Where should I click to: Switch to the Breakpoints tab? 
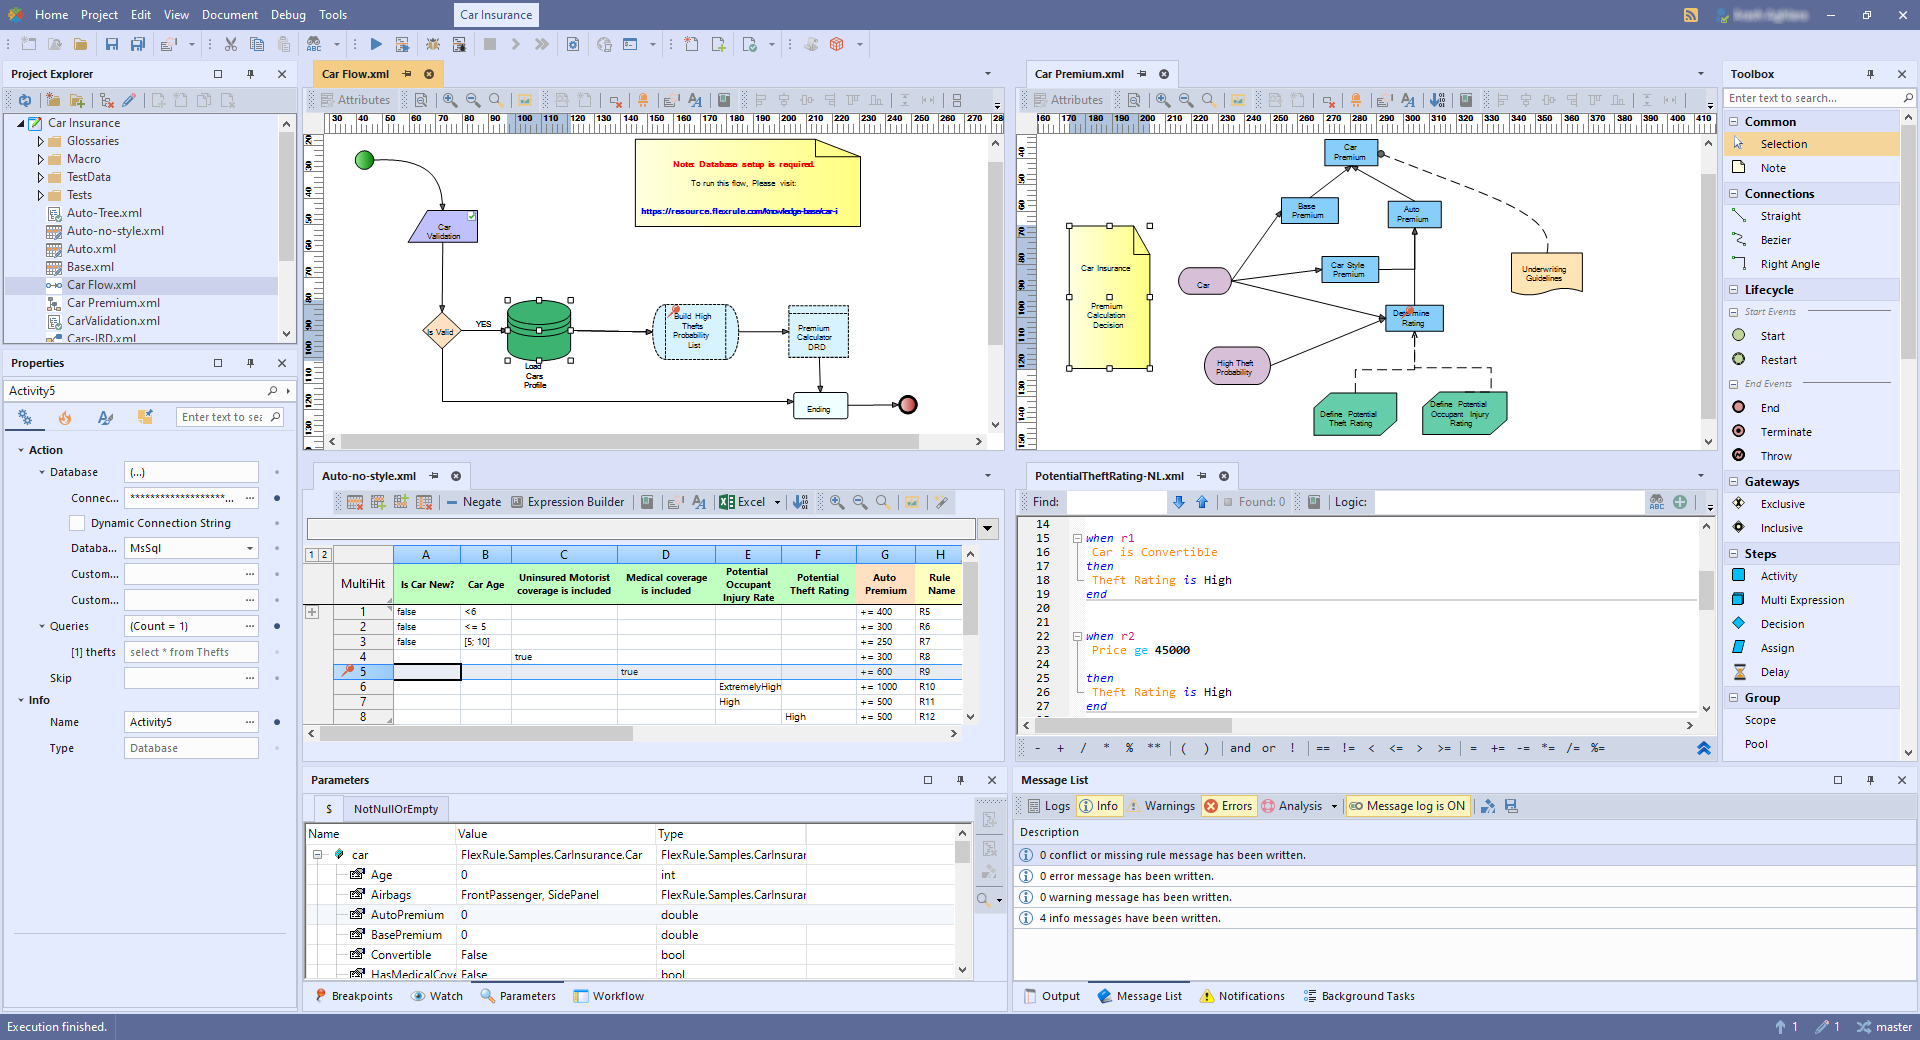[x=353, y=996]
